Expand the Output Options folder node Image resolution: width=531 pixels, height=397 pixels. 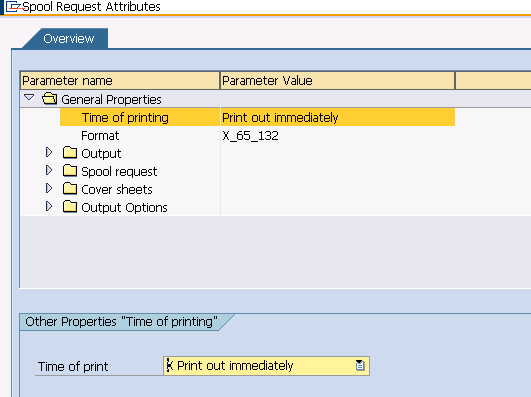[49, 206]
